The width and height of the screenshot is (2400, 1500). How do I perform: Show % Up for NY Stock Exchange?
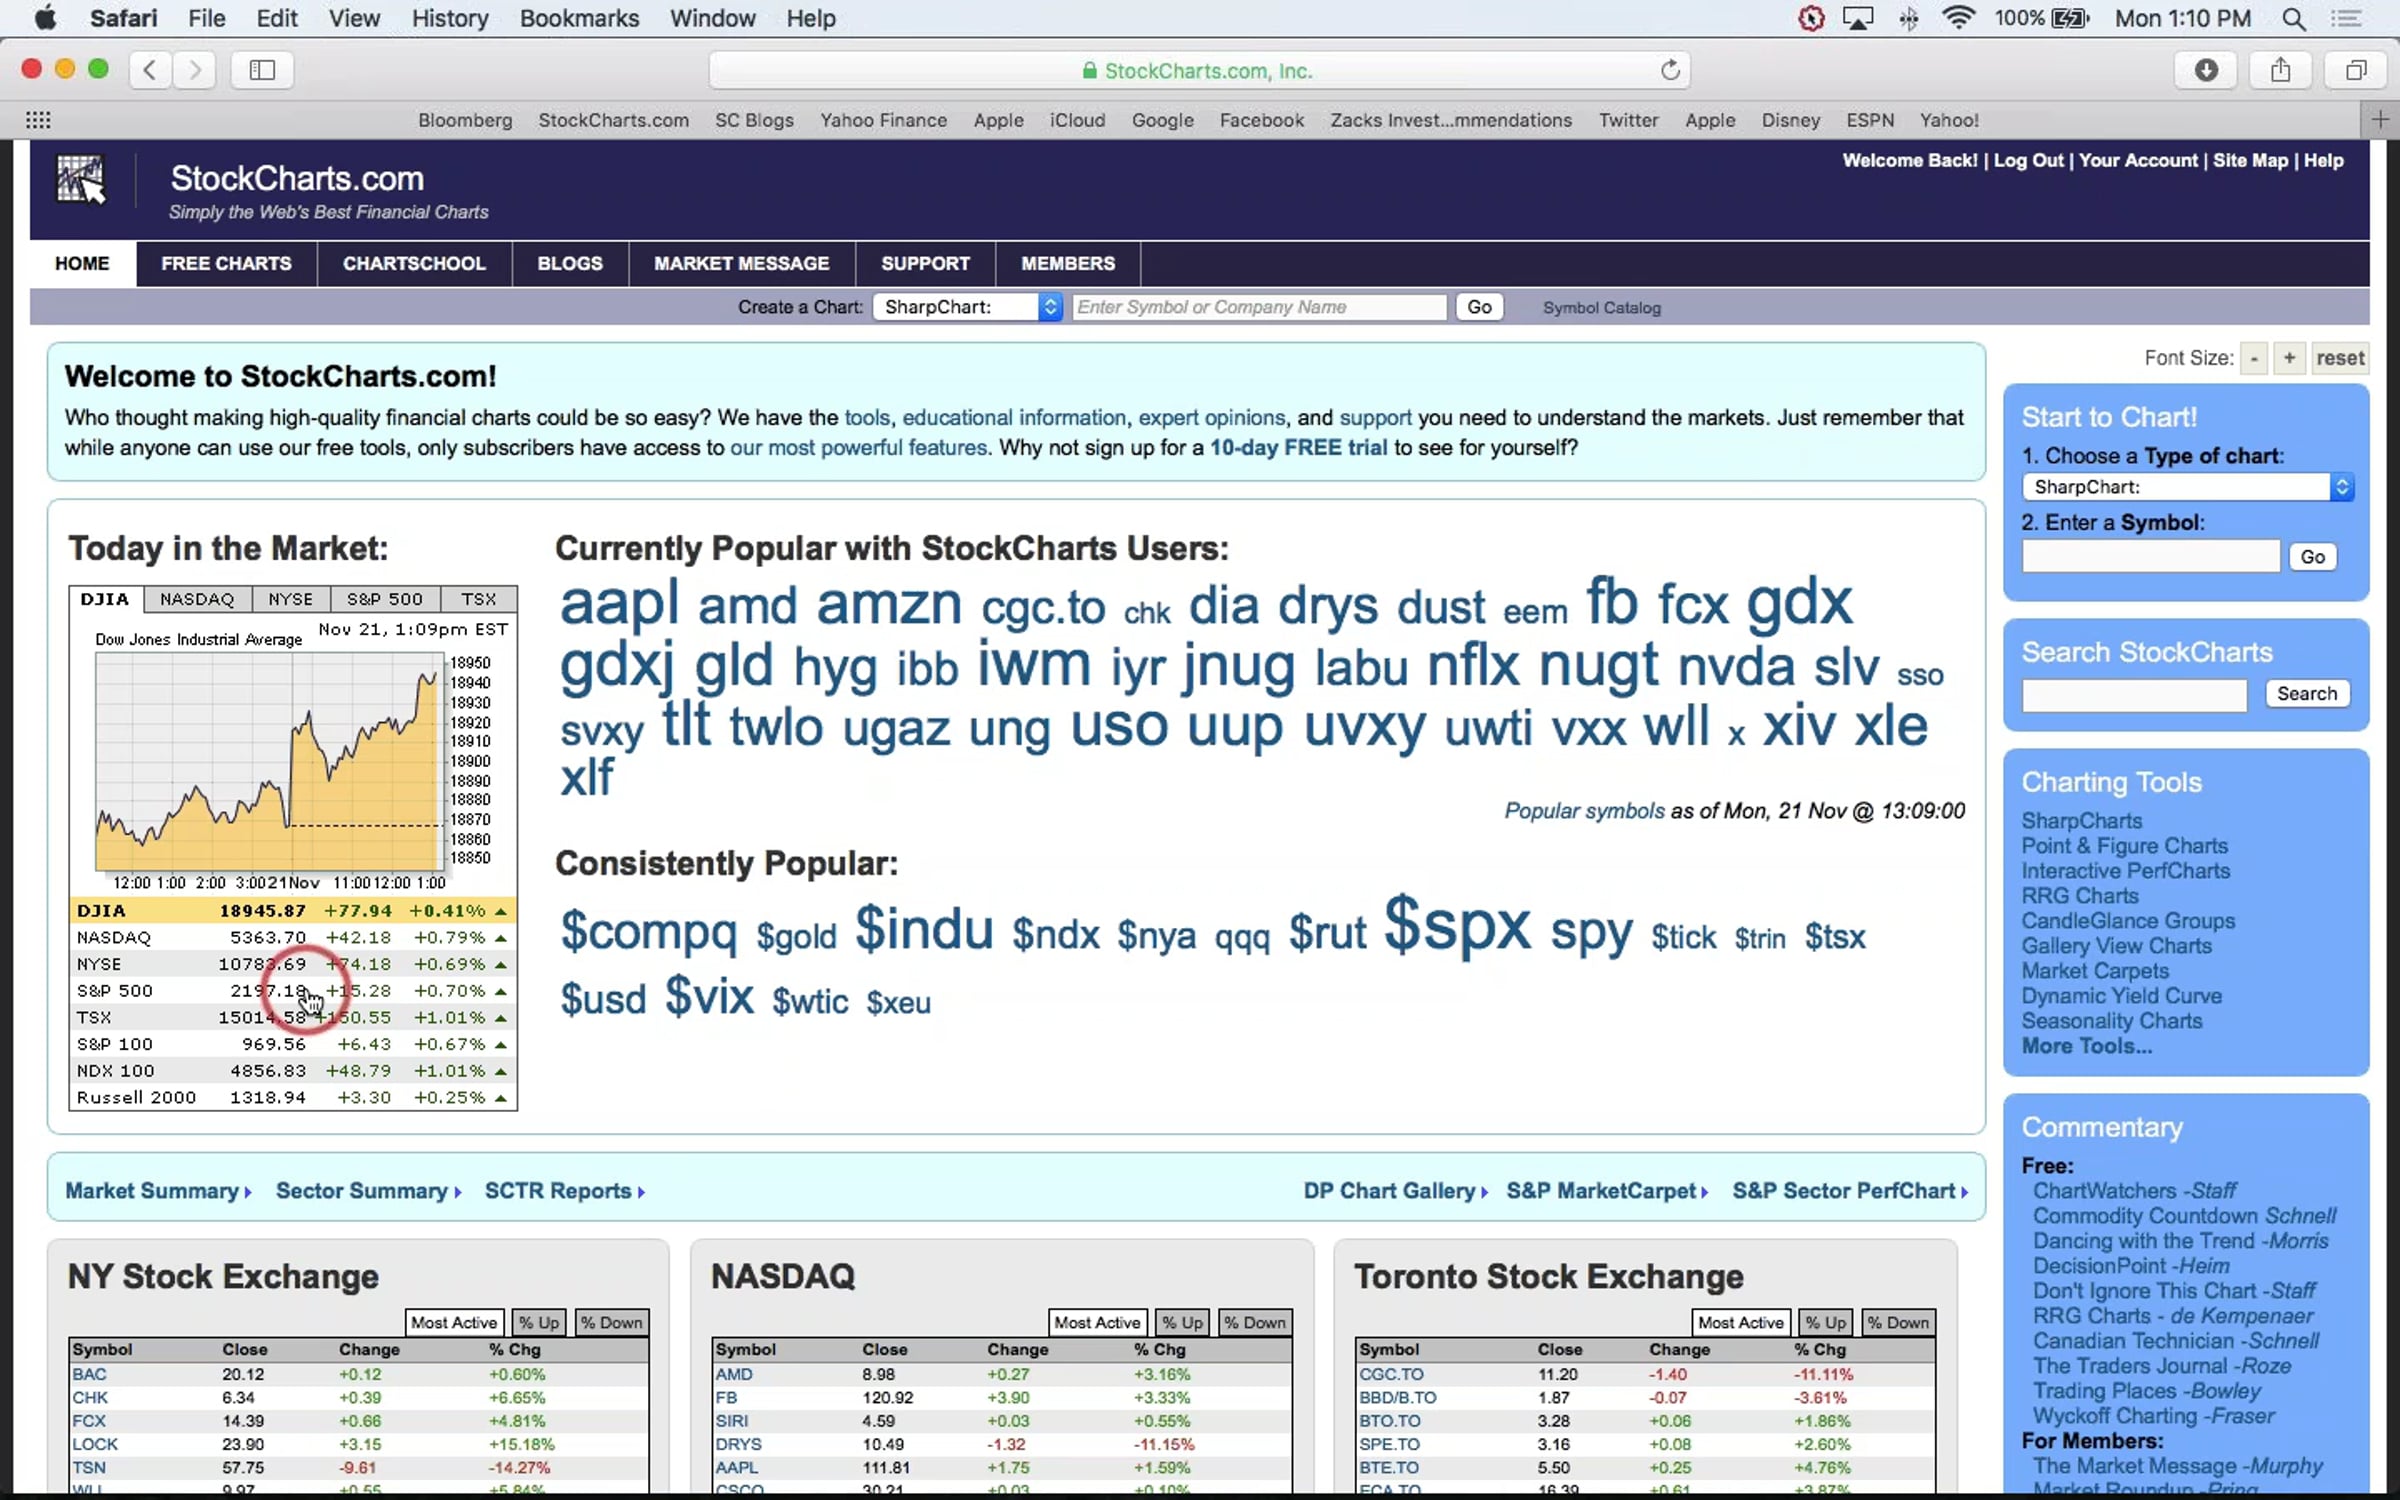coord(539,1322)
